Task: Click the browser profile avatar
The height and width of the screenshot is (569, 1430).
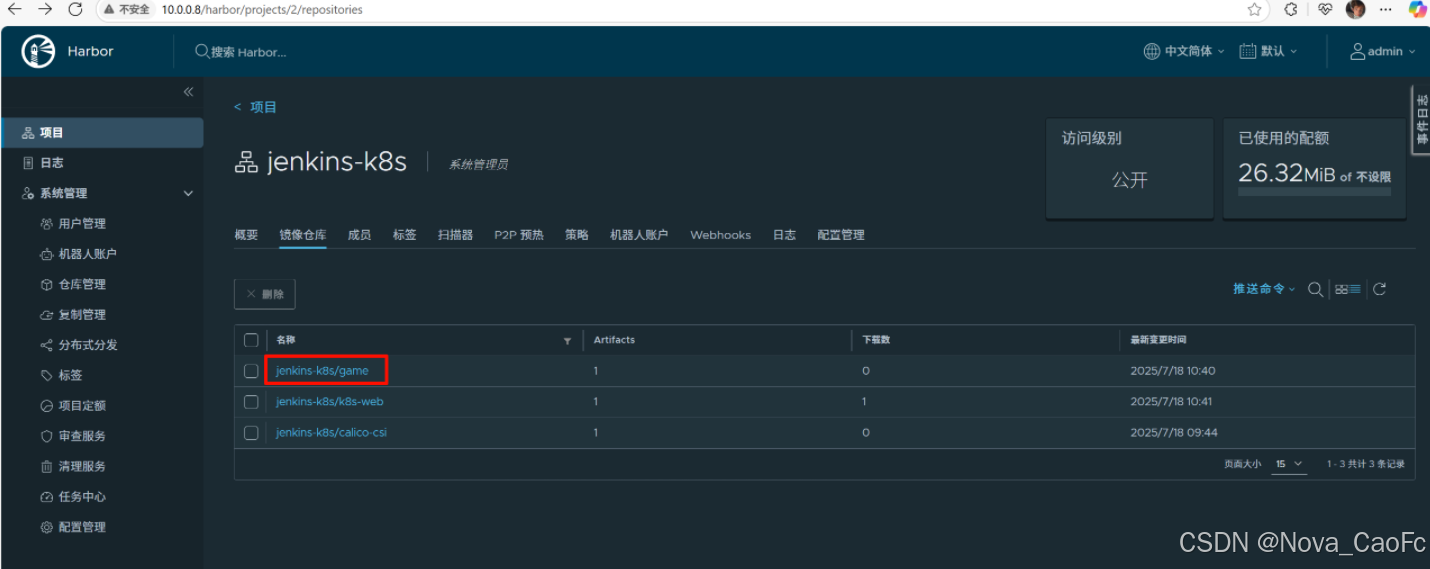Action: click(x=1356, y=9)
